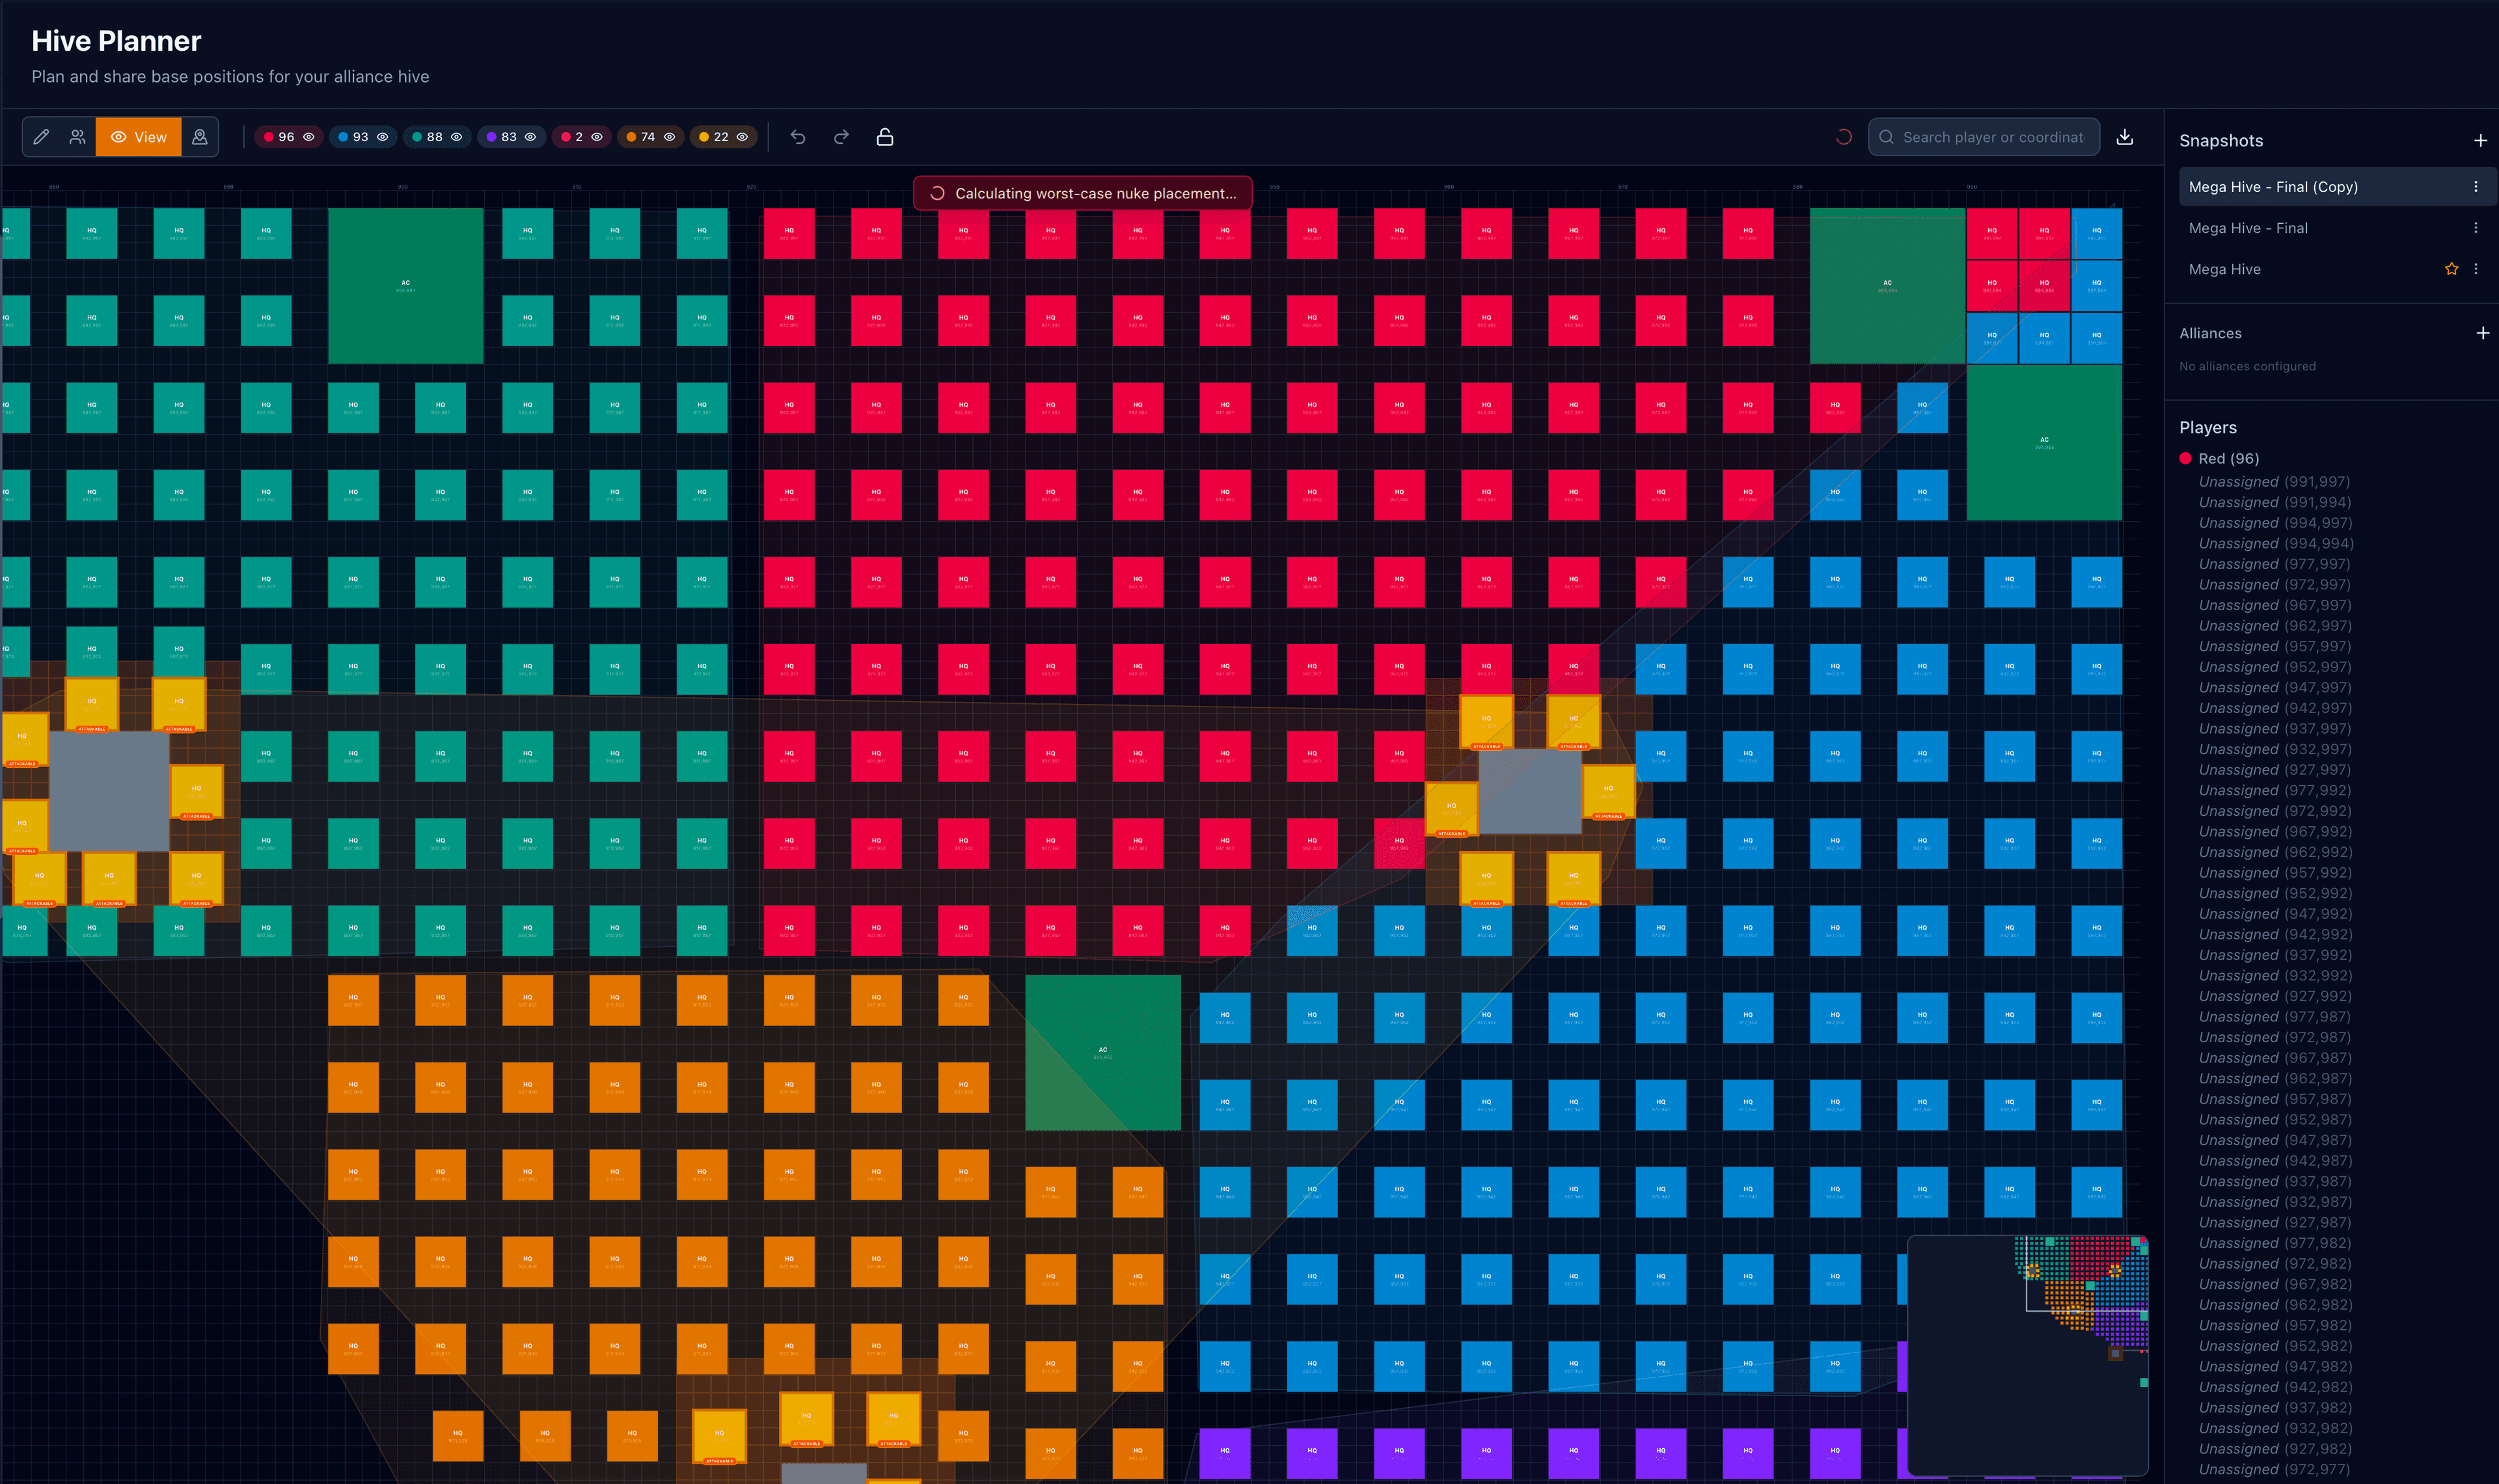This screenshot has height=1484, width=2499.
Task: Click the Alliances panel heading
Action: click(x=2210, y=333)
